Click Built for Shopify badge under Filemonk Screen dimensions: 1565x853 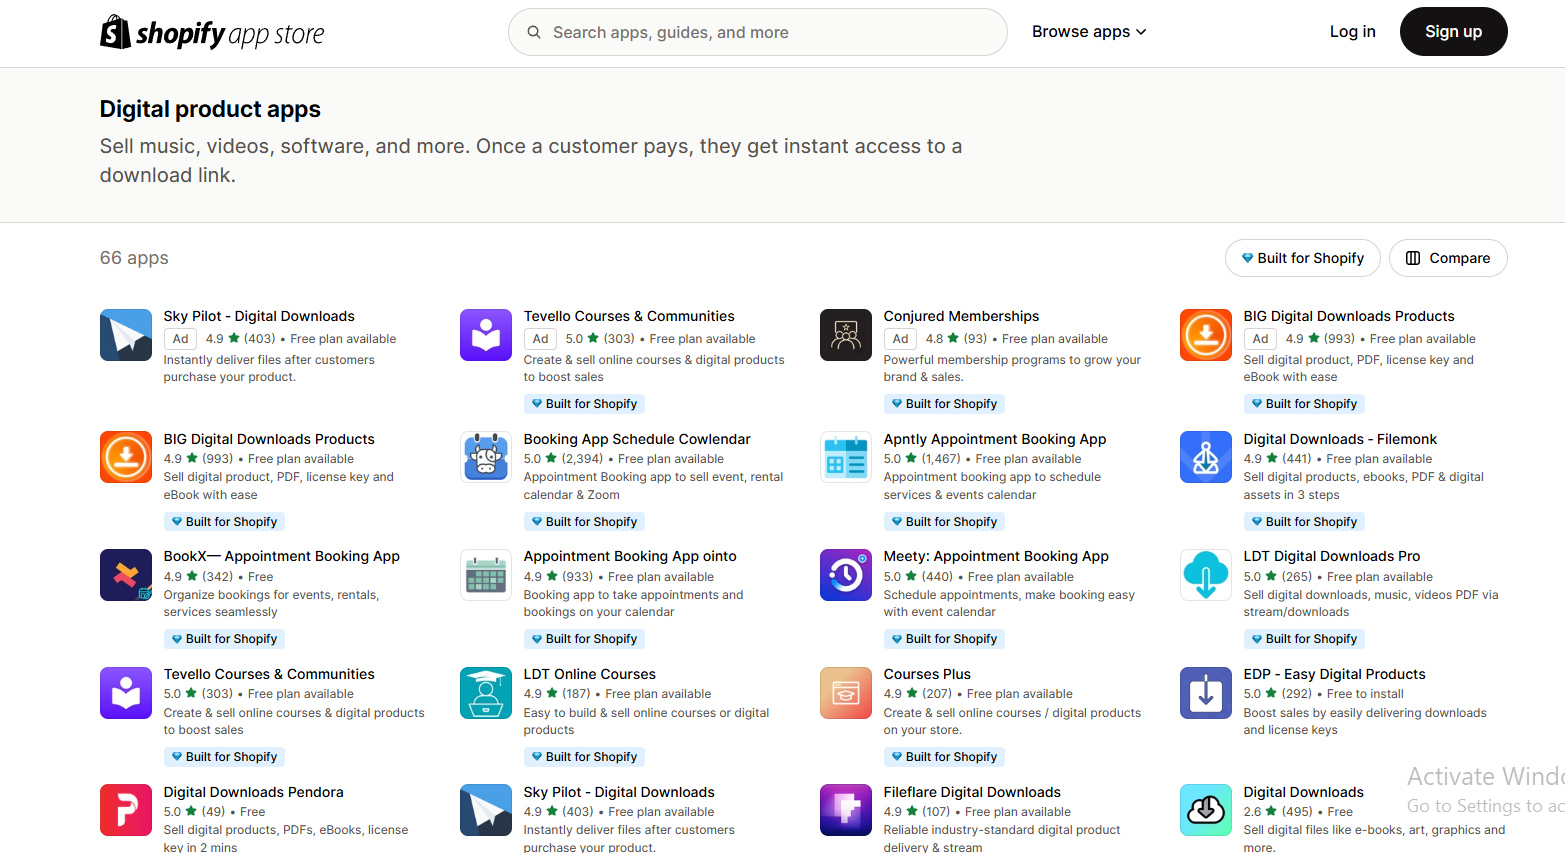coord(1305,522)
